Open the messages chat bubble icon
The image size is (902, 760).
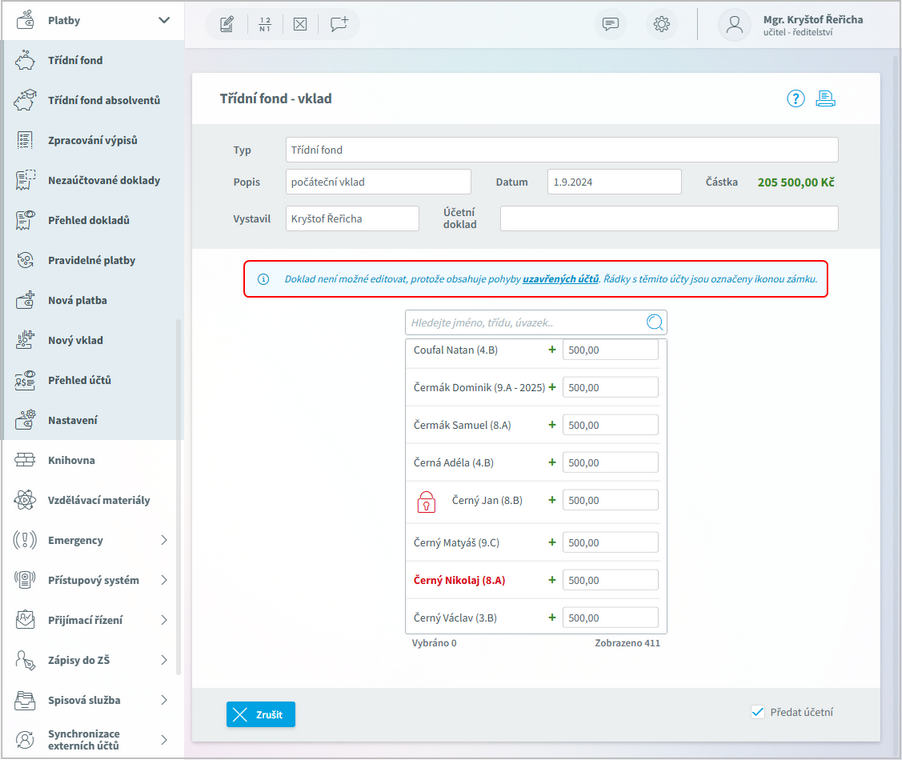tap(610, 25)
